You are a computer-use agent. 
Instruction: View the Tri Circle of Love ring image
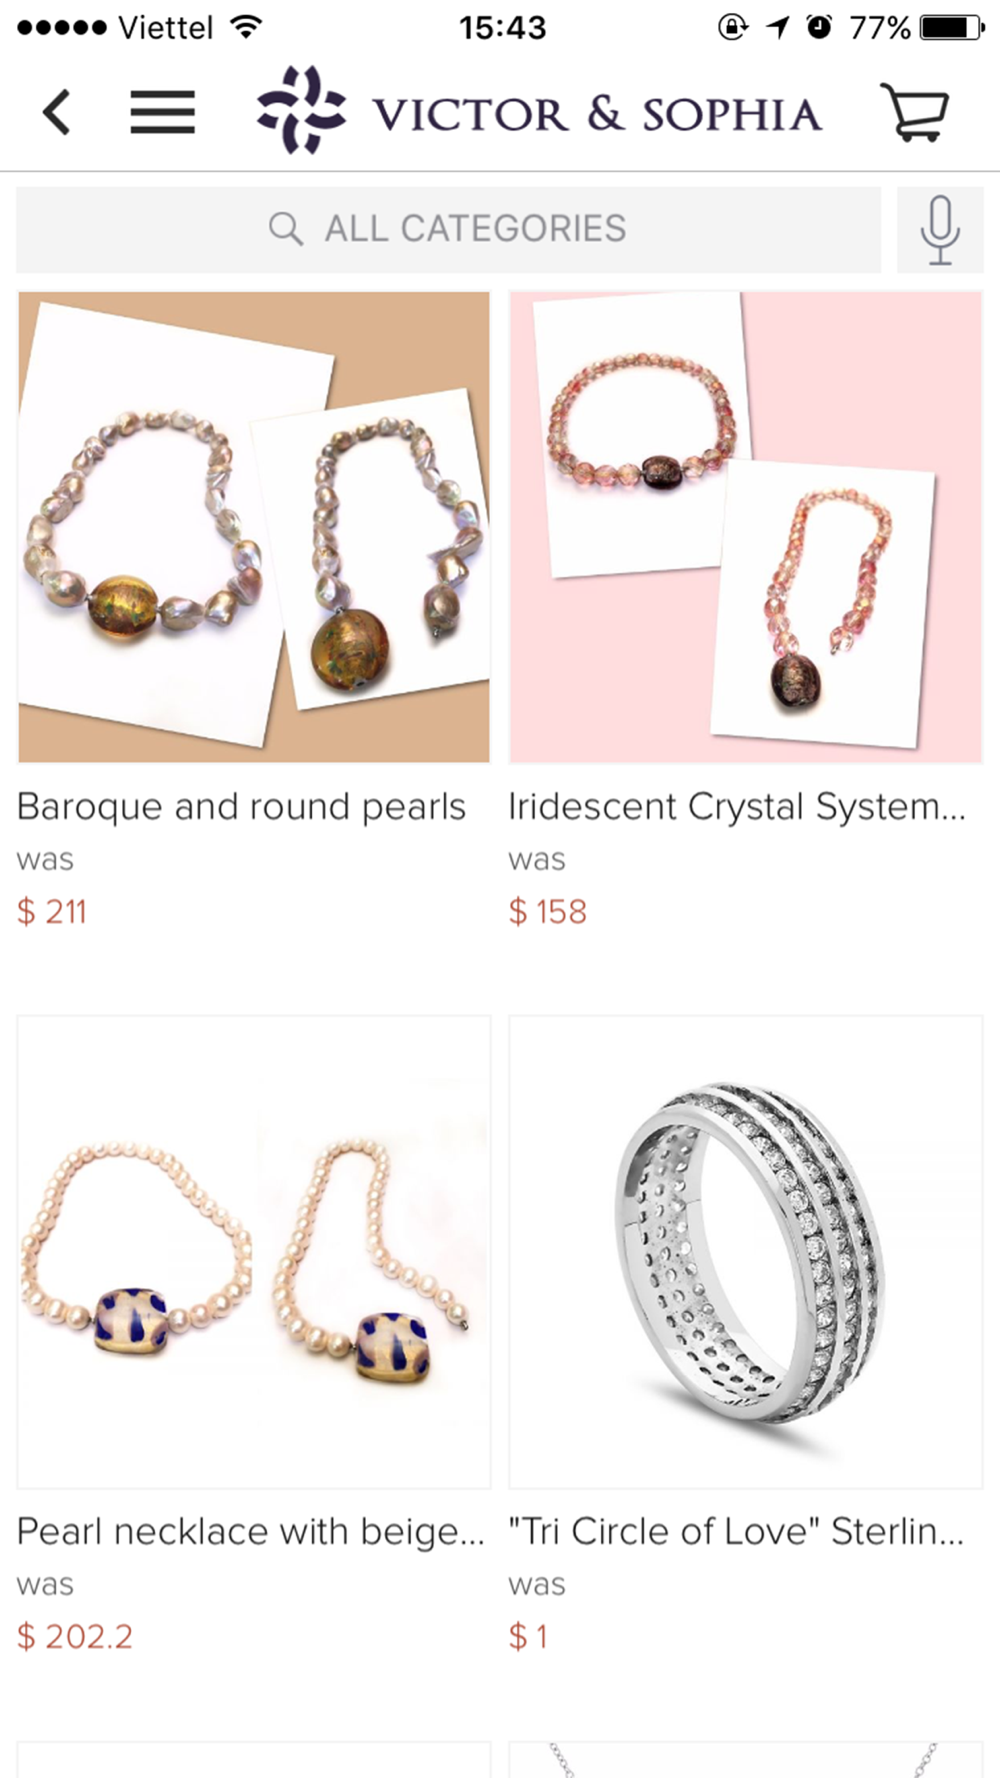click(746, 1252)
